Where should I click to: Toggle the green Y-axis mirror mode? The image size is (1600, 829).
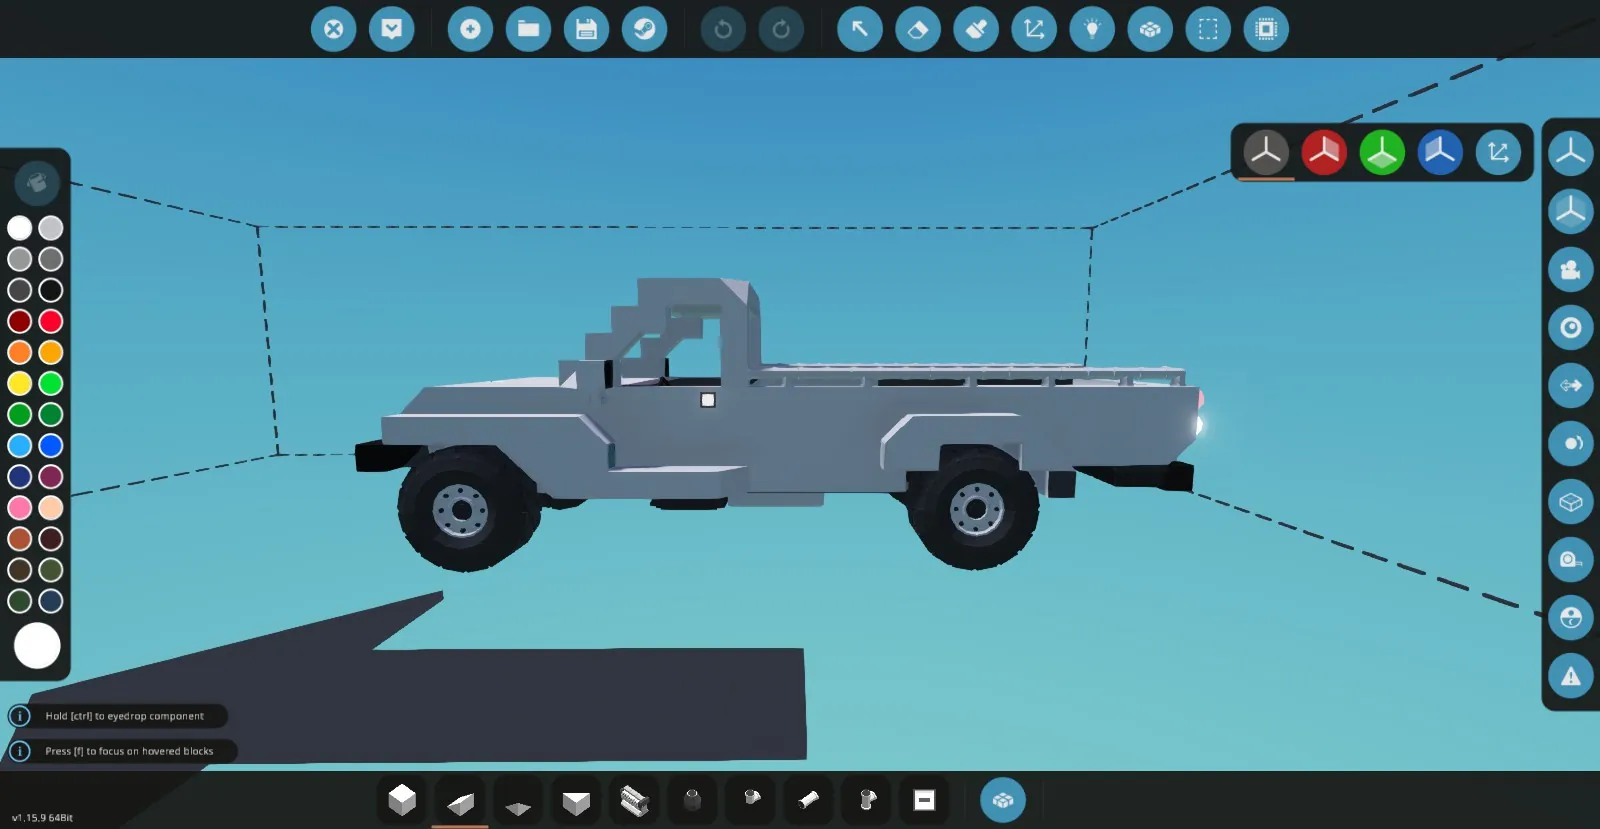1382,152
